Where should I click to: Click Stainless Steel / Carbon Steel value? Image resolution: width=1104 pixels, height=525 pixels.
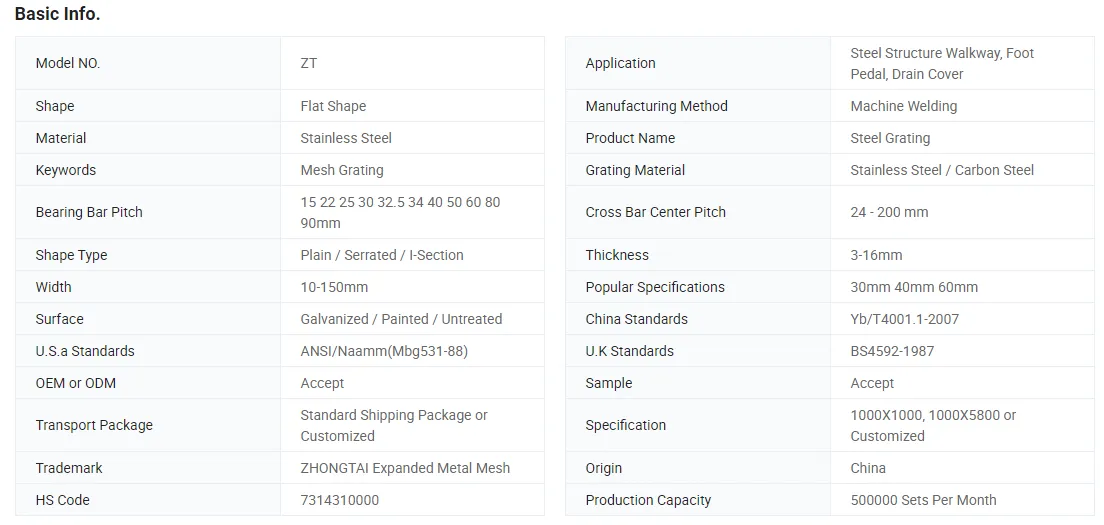click(x=942, y=170)
